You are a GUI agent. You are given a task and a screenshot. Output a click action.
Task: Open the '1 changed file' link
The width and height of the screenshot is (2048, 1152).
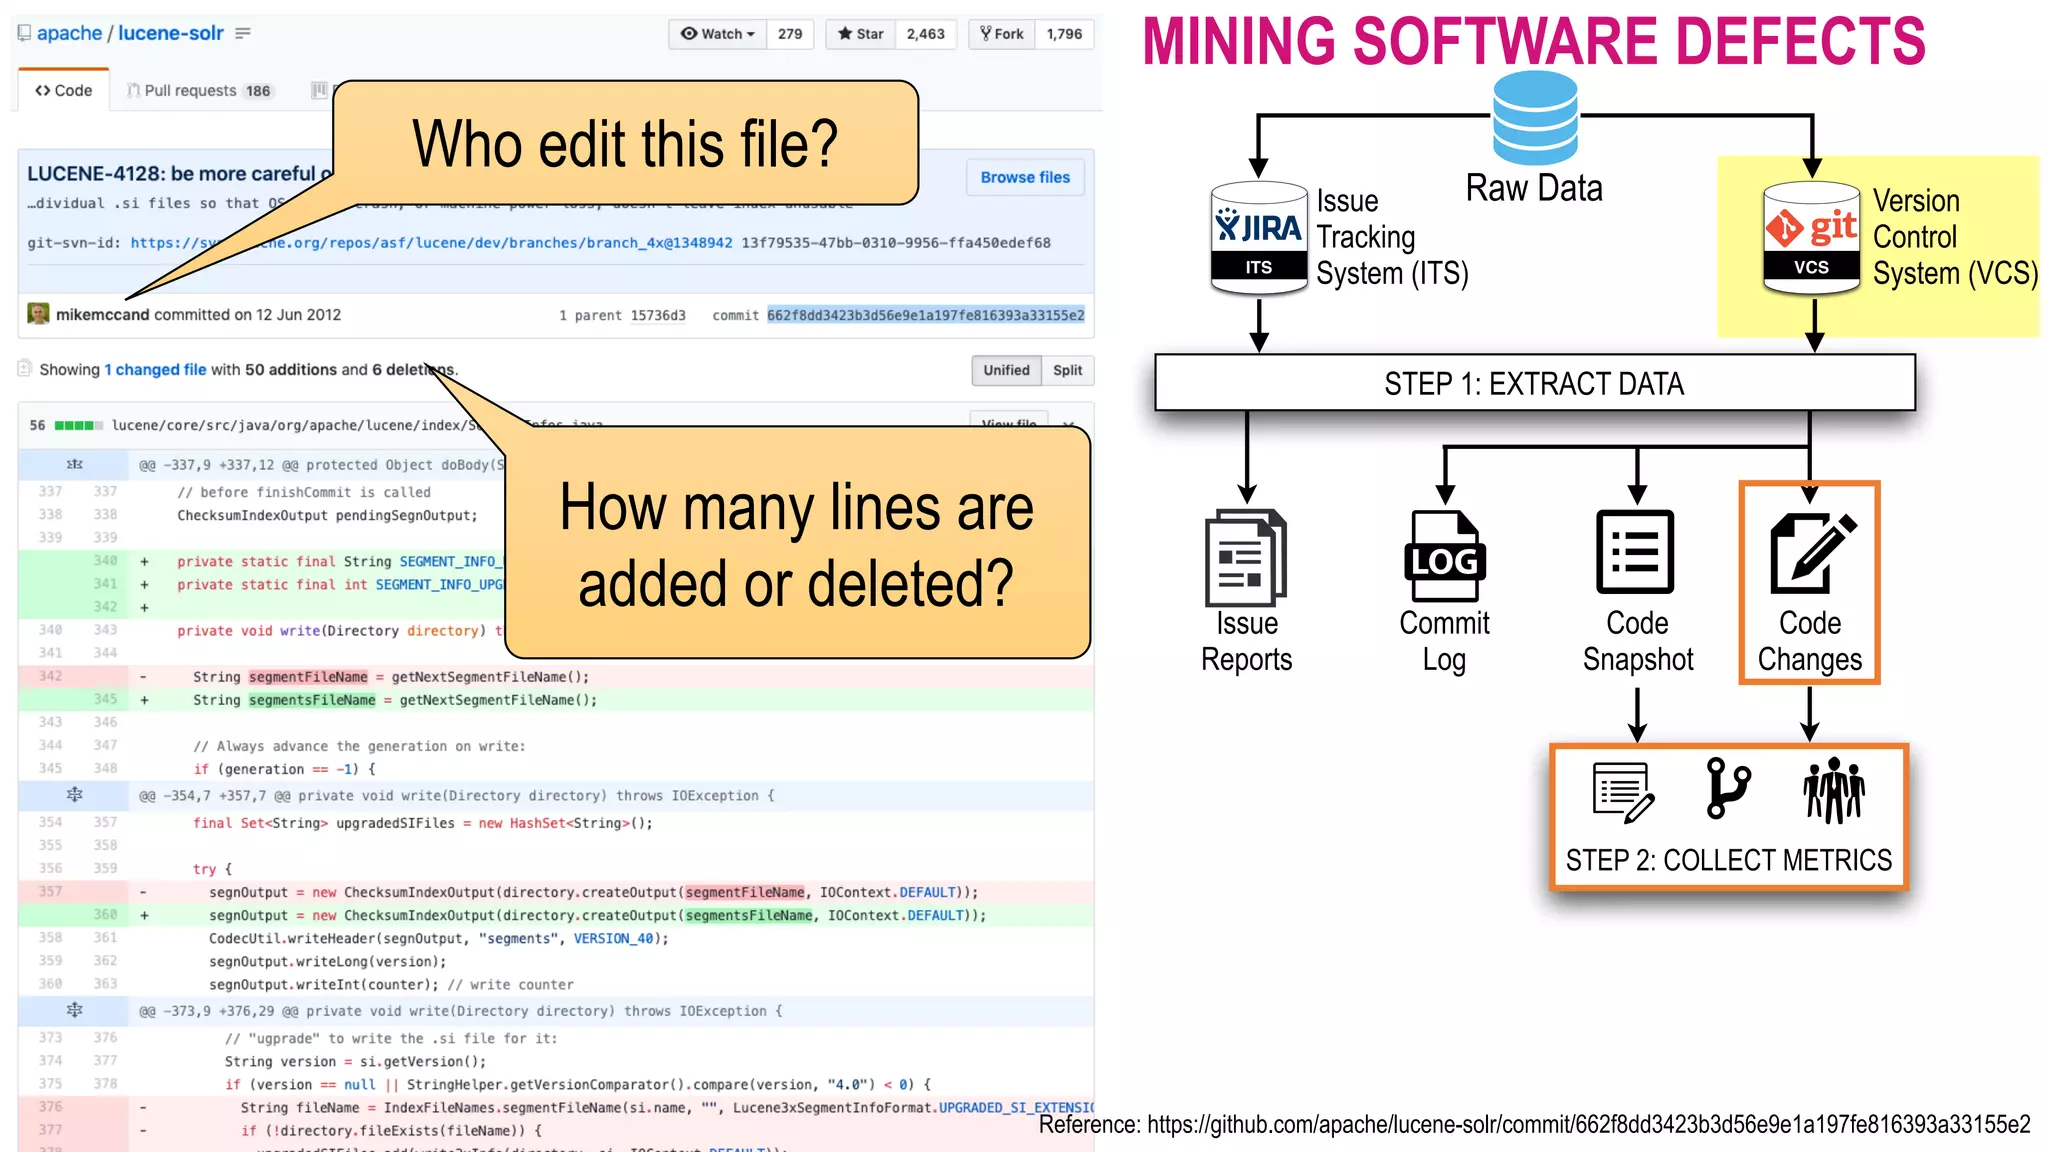click(155, 369)
